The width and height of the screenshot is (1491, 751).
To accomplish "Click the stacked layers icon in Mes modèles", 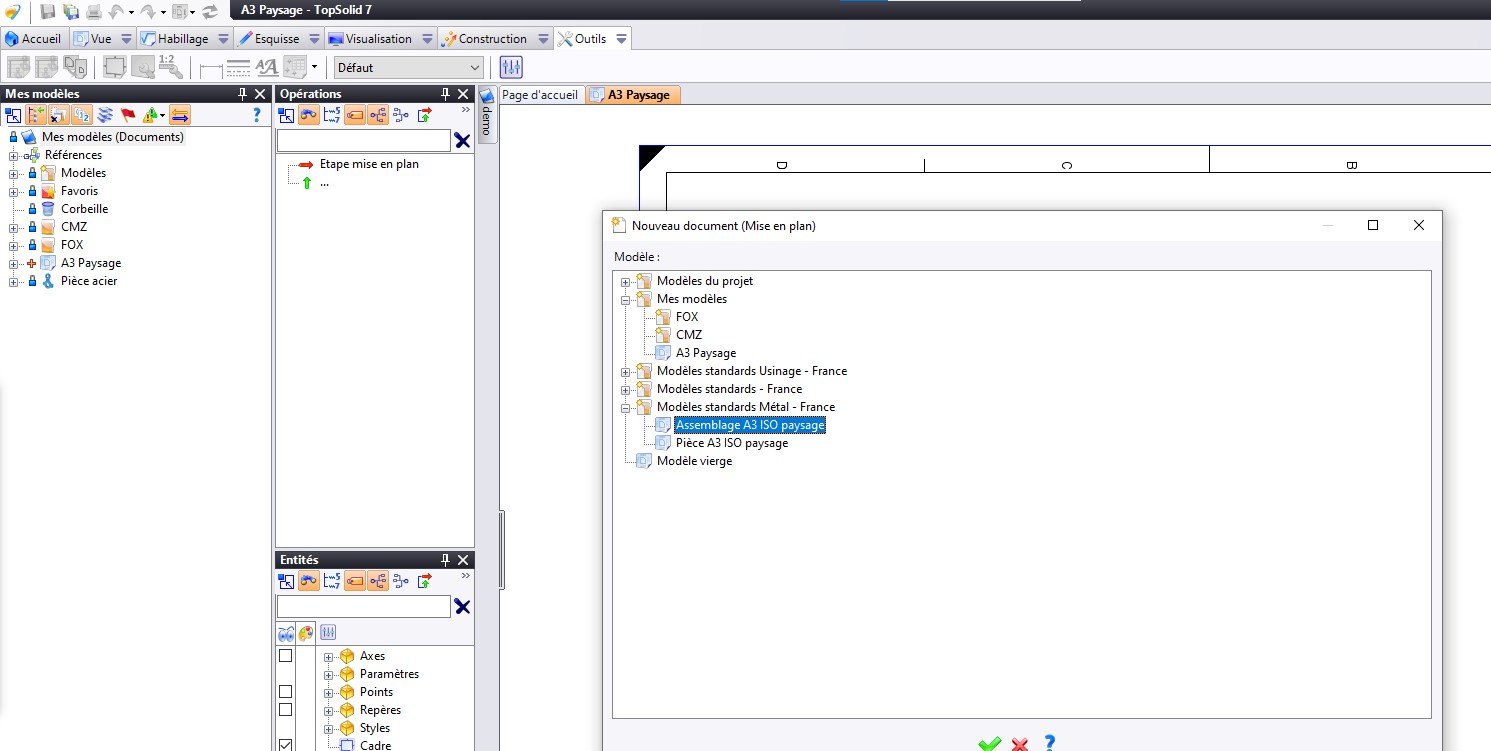I will point(105,115).
